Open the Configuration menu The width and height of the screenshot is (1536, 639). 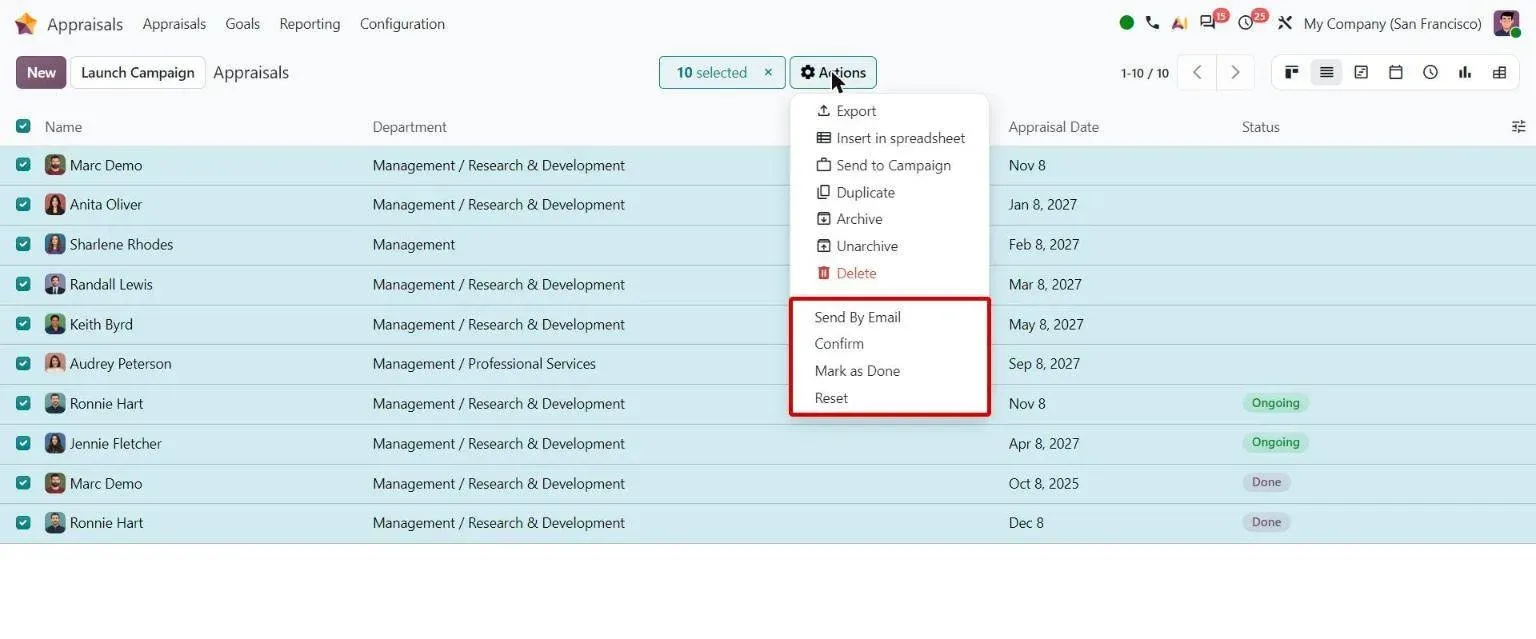pyautogui.click(x=402, y=23)
